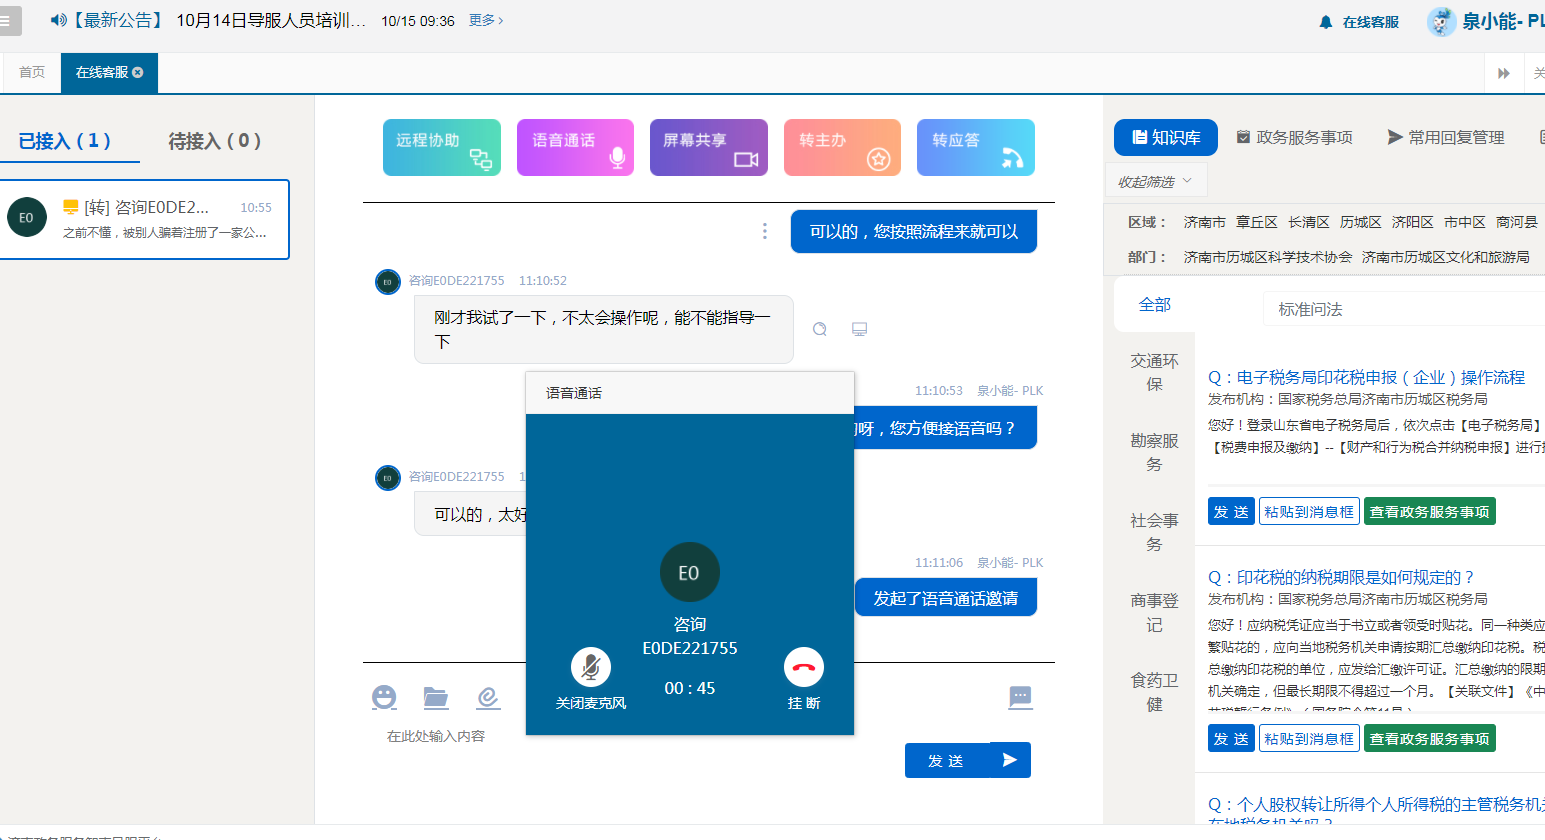Open 更多 announcements link
The width and height of the screenshot is (1545, 840).
(486, 20)
